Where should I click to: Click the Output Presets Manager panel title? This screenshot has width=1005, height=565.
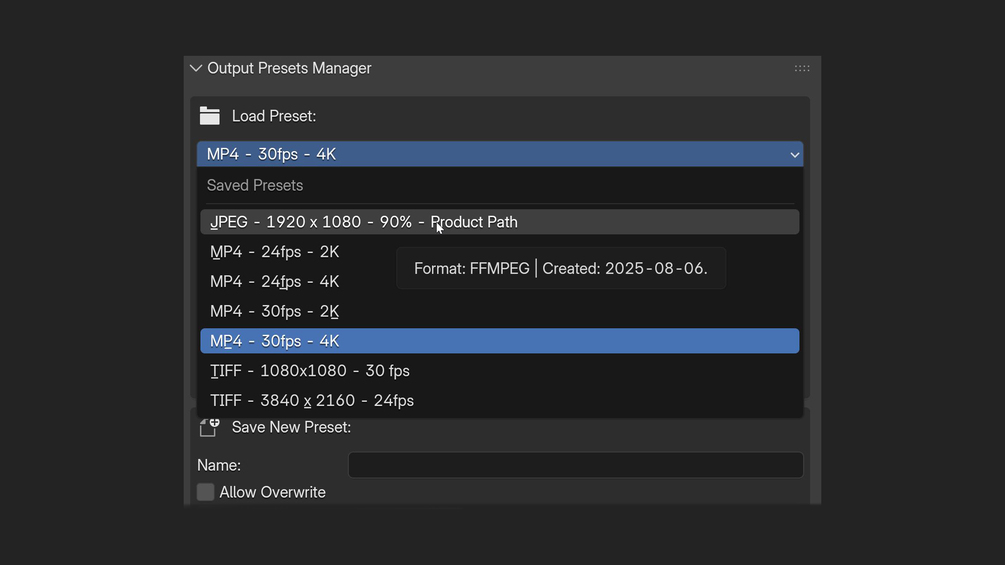[x=289, y=69]
